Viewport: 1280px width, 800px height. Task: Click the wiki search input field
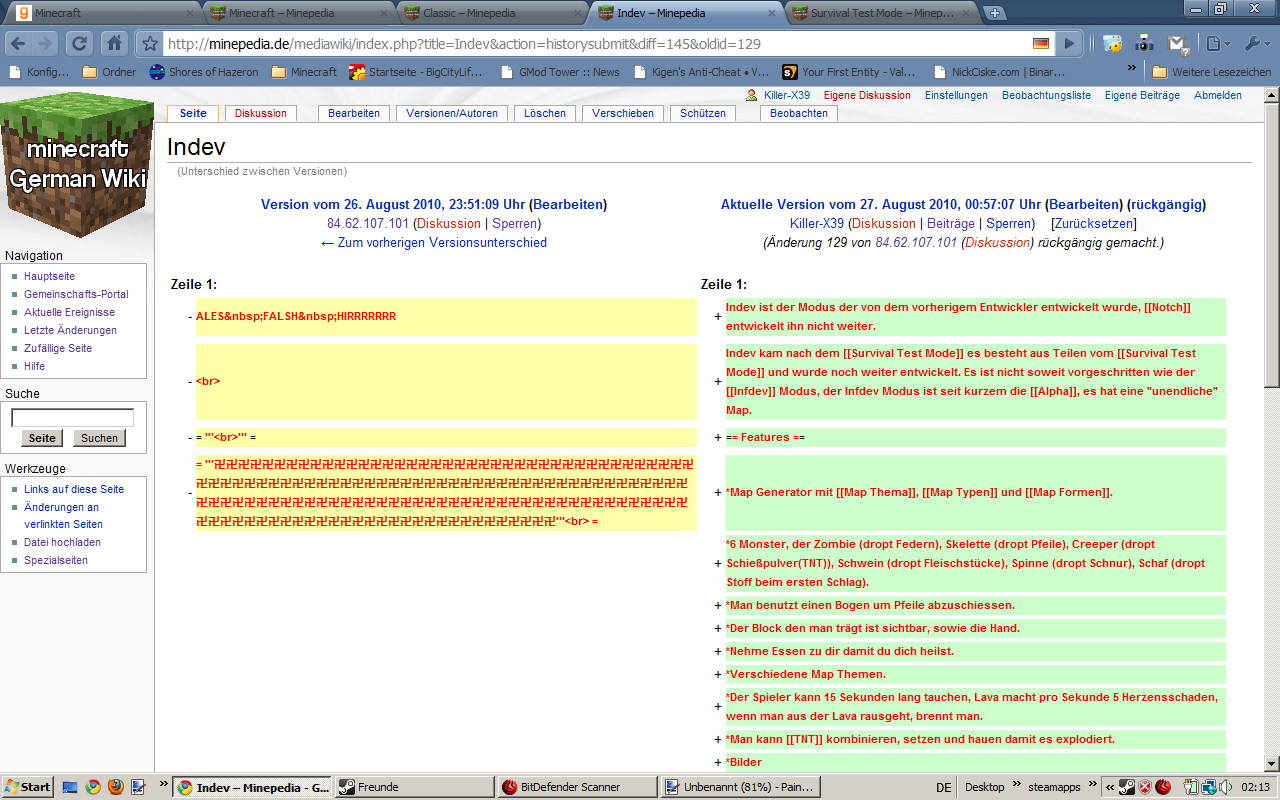[x=72, y=418]
